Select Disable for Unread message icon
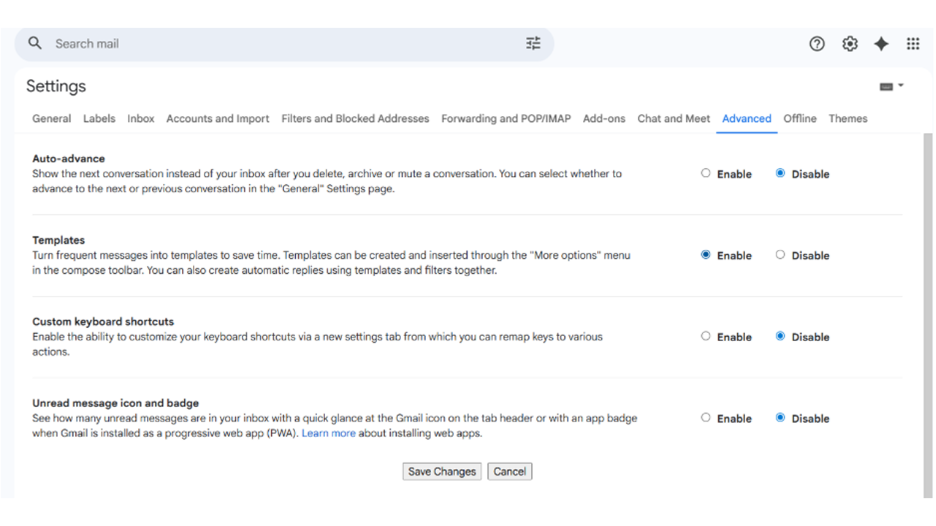Viewport: 936px width, 526px height. coord(780,417)
